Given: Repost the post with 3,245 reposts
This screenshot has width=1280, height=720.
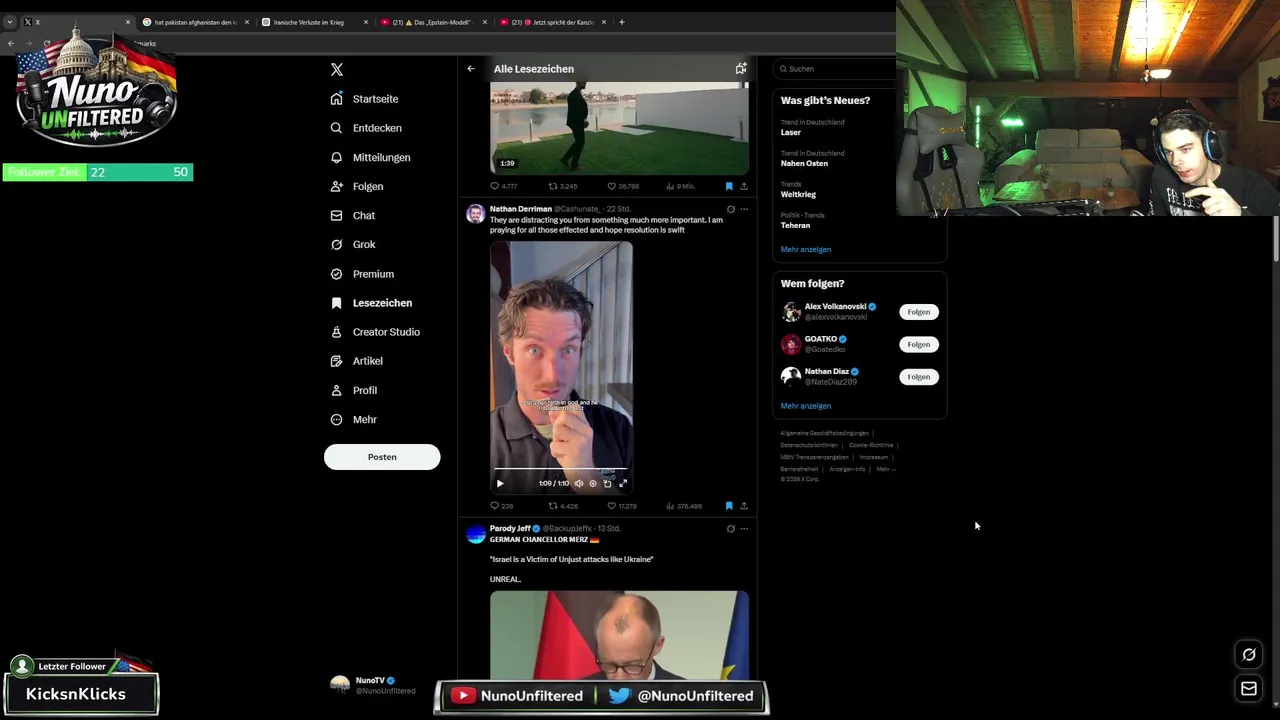Looking at the screenshot, I should [x=563, y=186].
